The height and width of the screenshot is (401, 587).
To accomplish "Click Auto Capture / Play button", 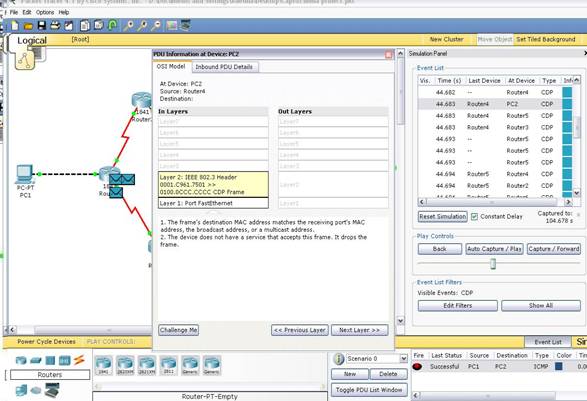I will tap(495, 249).
